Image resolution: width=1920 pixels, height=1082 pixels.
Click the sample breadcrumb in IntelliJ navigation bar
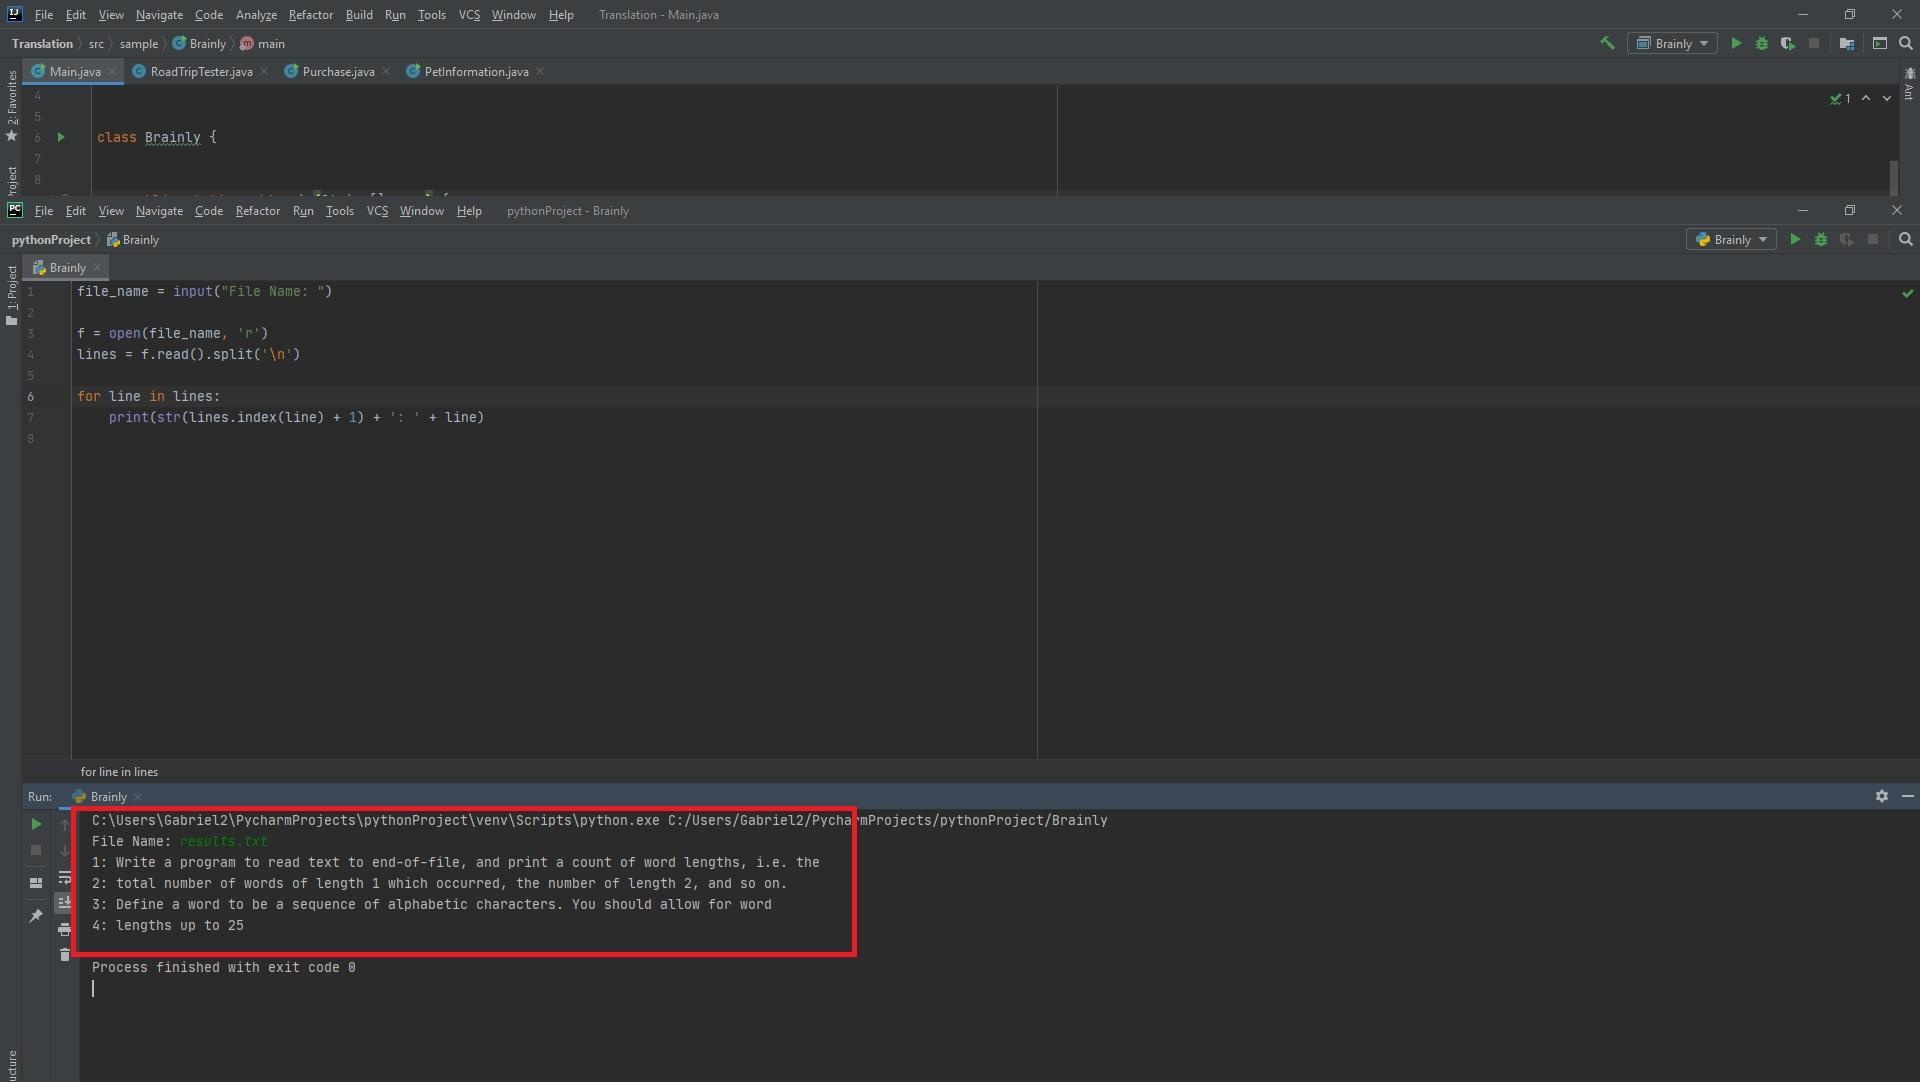[x=138, y=44]
